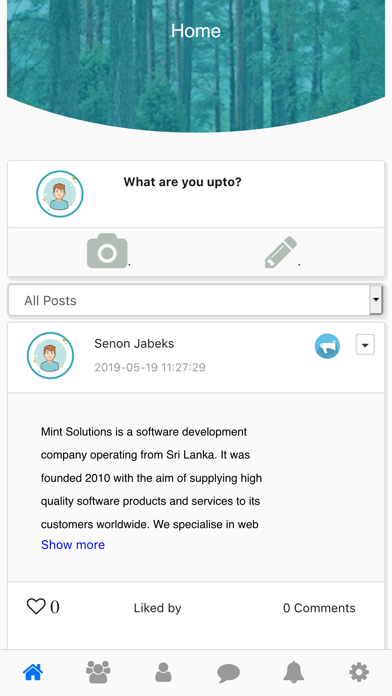
Task: Open Senon Jabeks profile avatar
Action: pyautogui.click(x=51, y=356)
